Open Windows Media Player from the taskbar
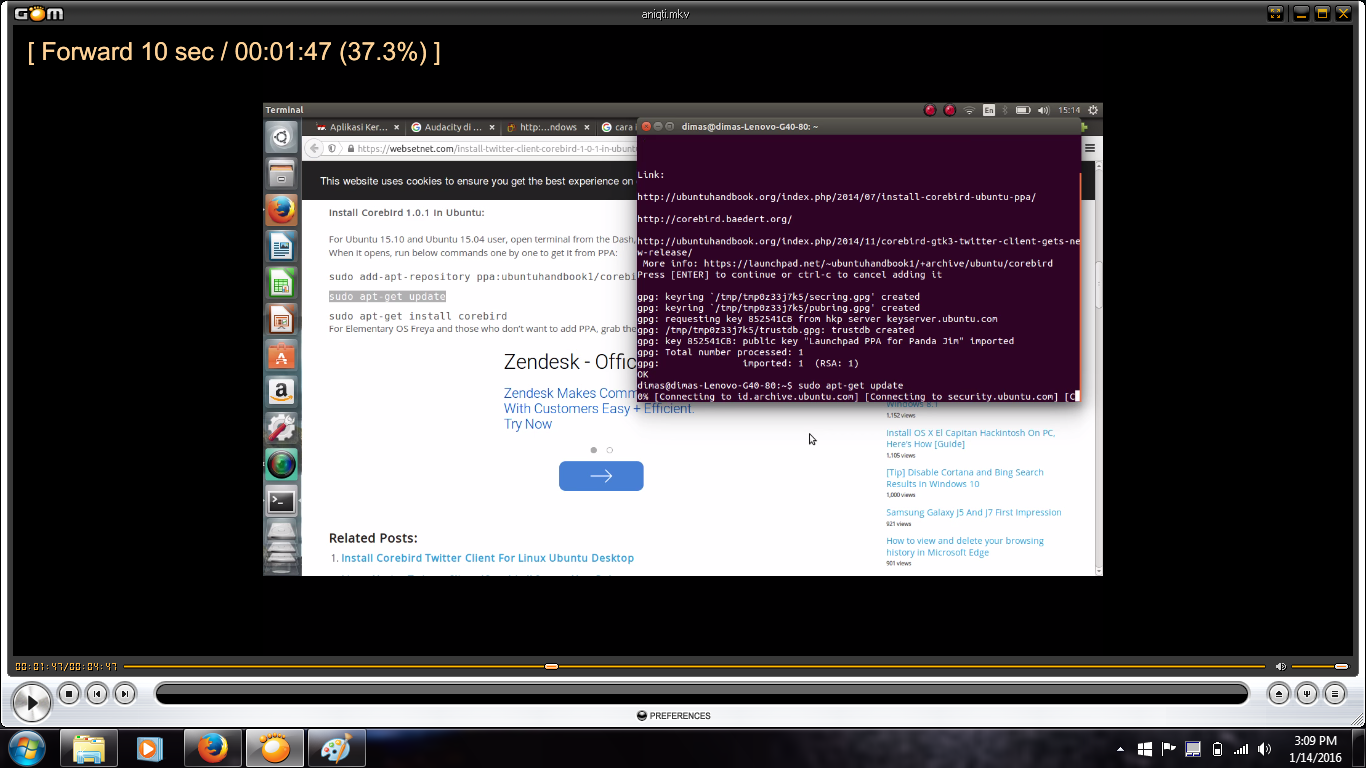The height and width of the screenshot is (768, 1366). pos(150,748)
